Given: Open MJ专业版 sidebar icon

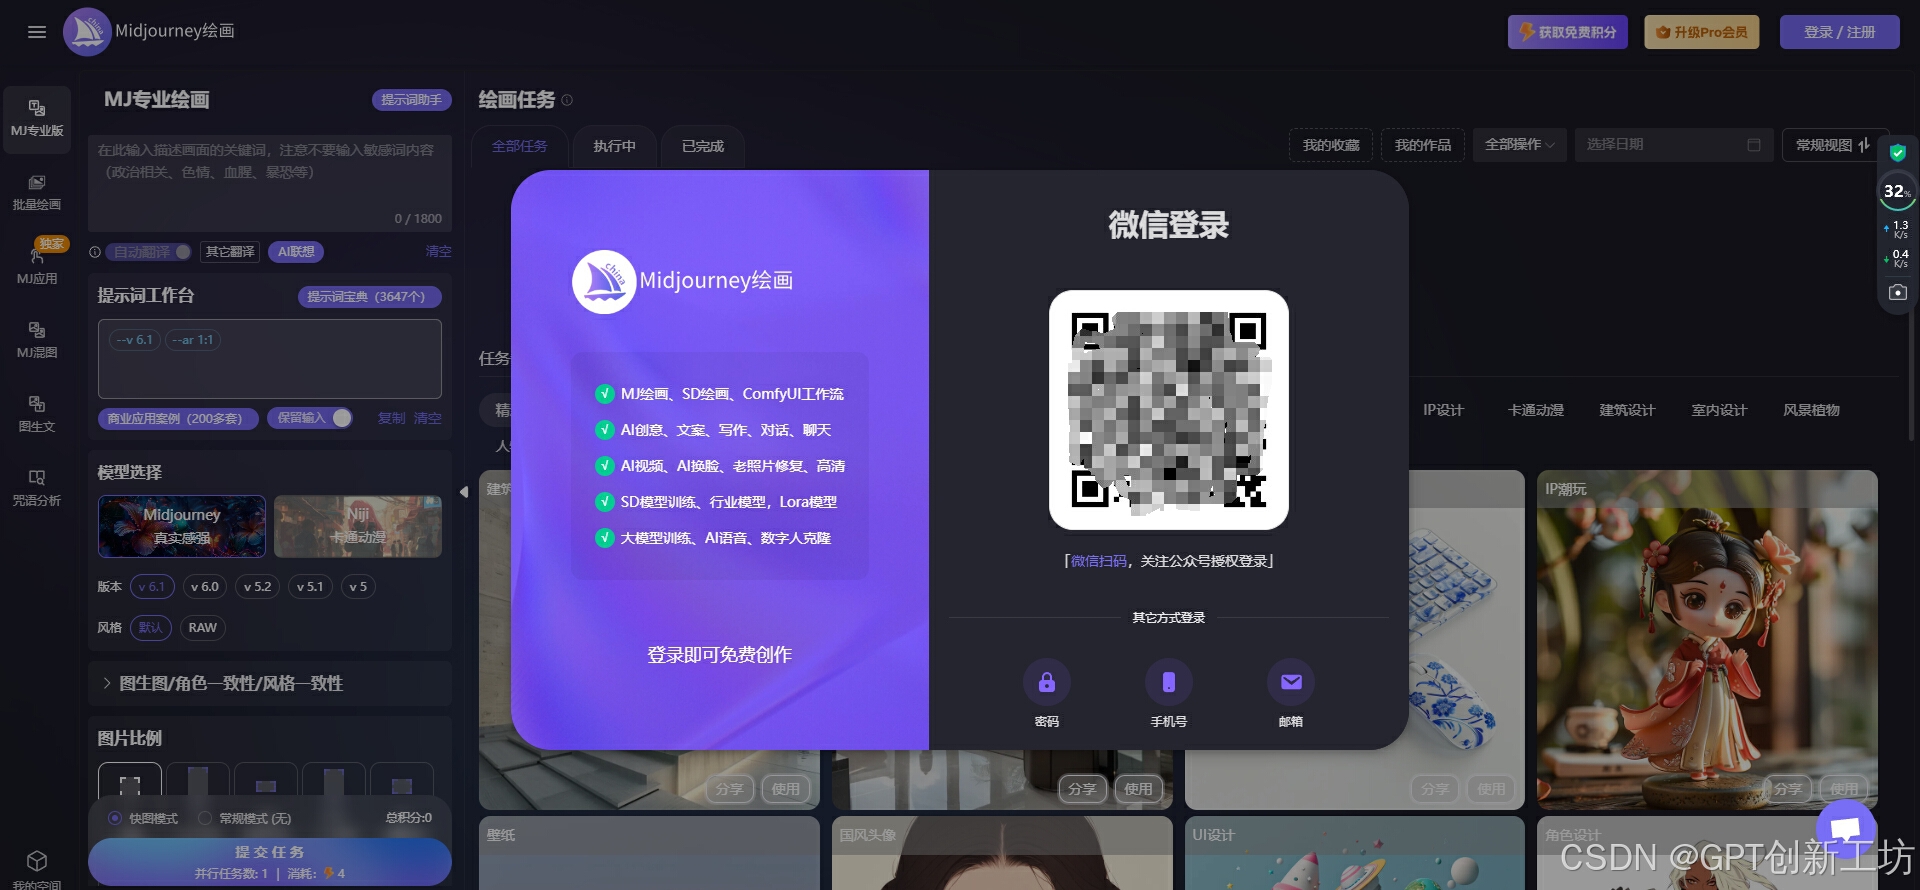Looking at the screenshot, I should [x=37, y=118].
